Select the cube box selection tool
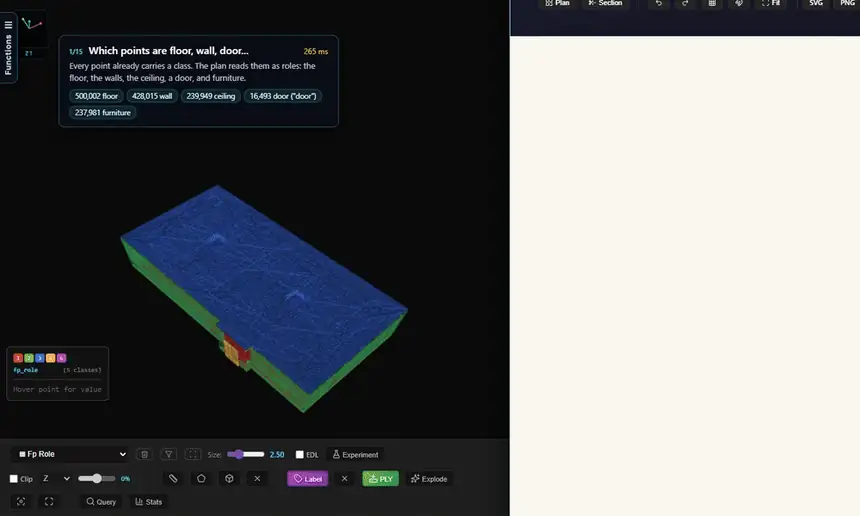Viewport: 860px width, 516px height. coord(229,479)
